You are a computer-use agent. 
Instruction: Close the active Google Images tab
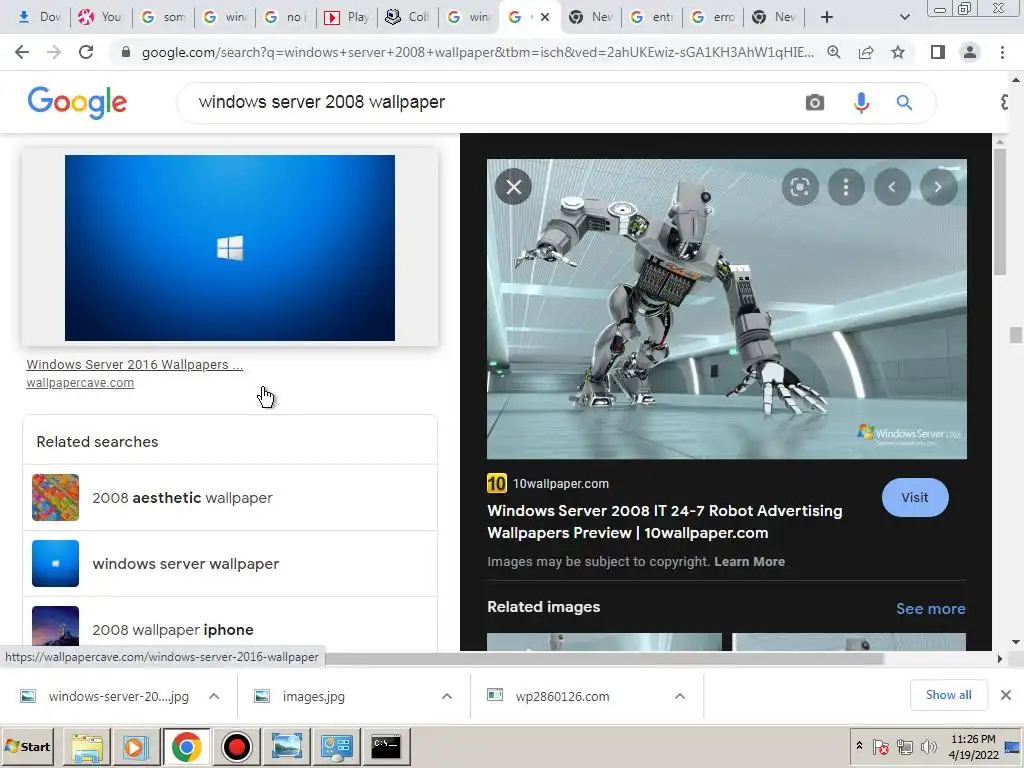pos(545,18)
